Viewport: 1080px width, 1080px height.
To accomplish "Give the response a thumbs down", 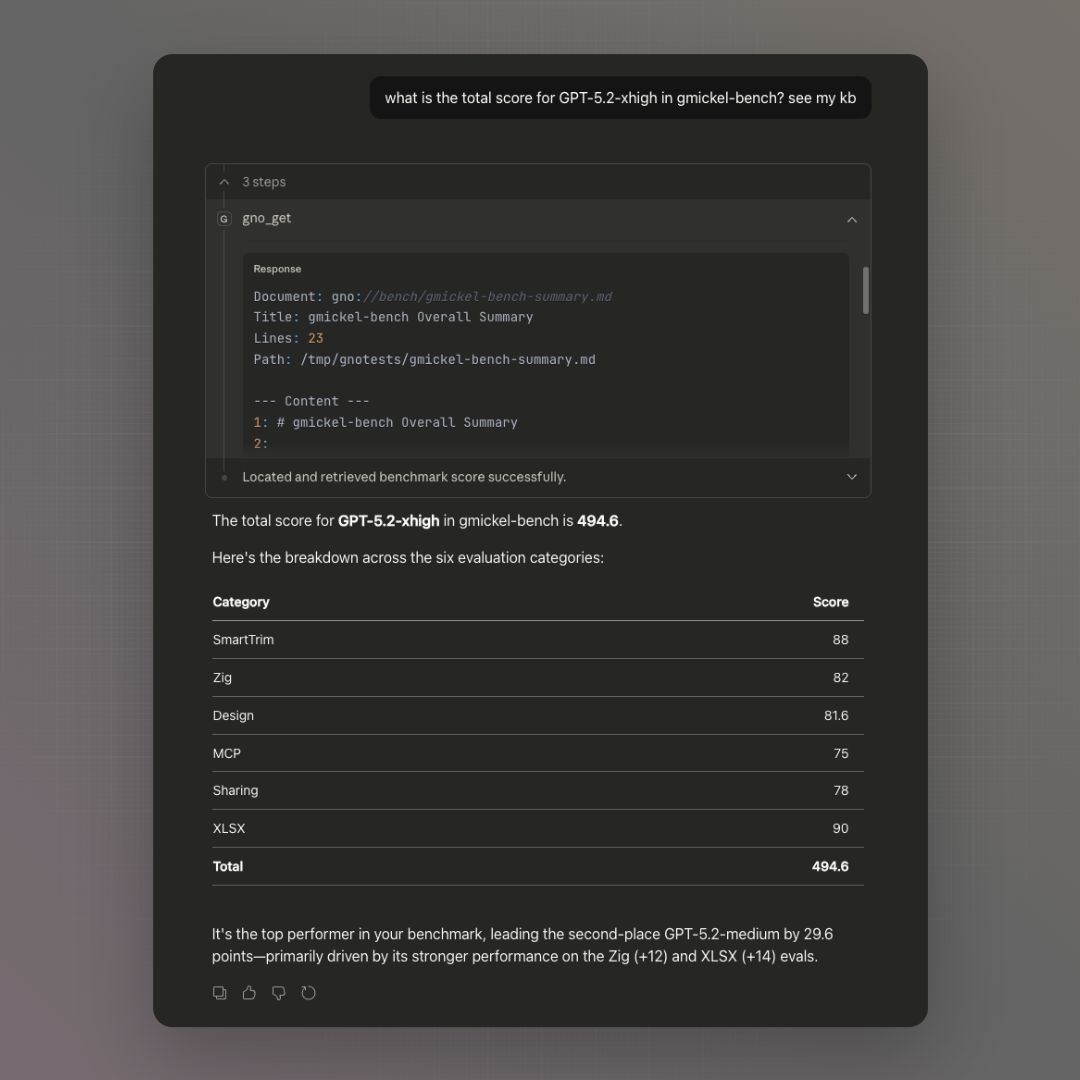I will click(x=279, y=993).
